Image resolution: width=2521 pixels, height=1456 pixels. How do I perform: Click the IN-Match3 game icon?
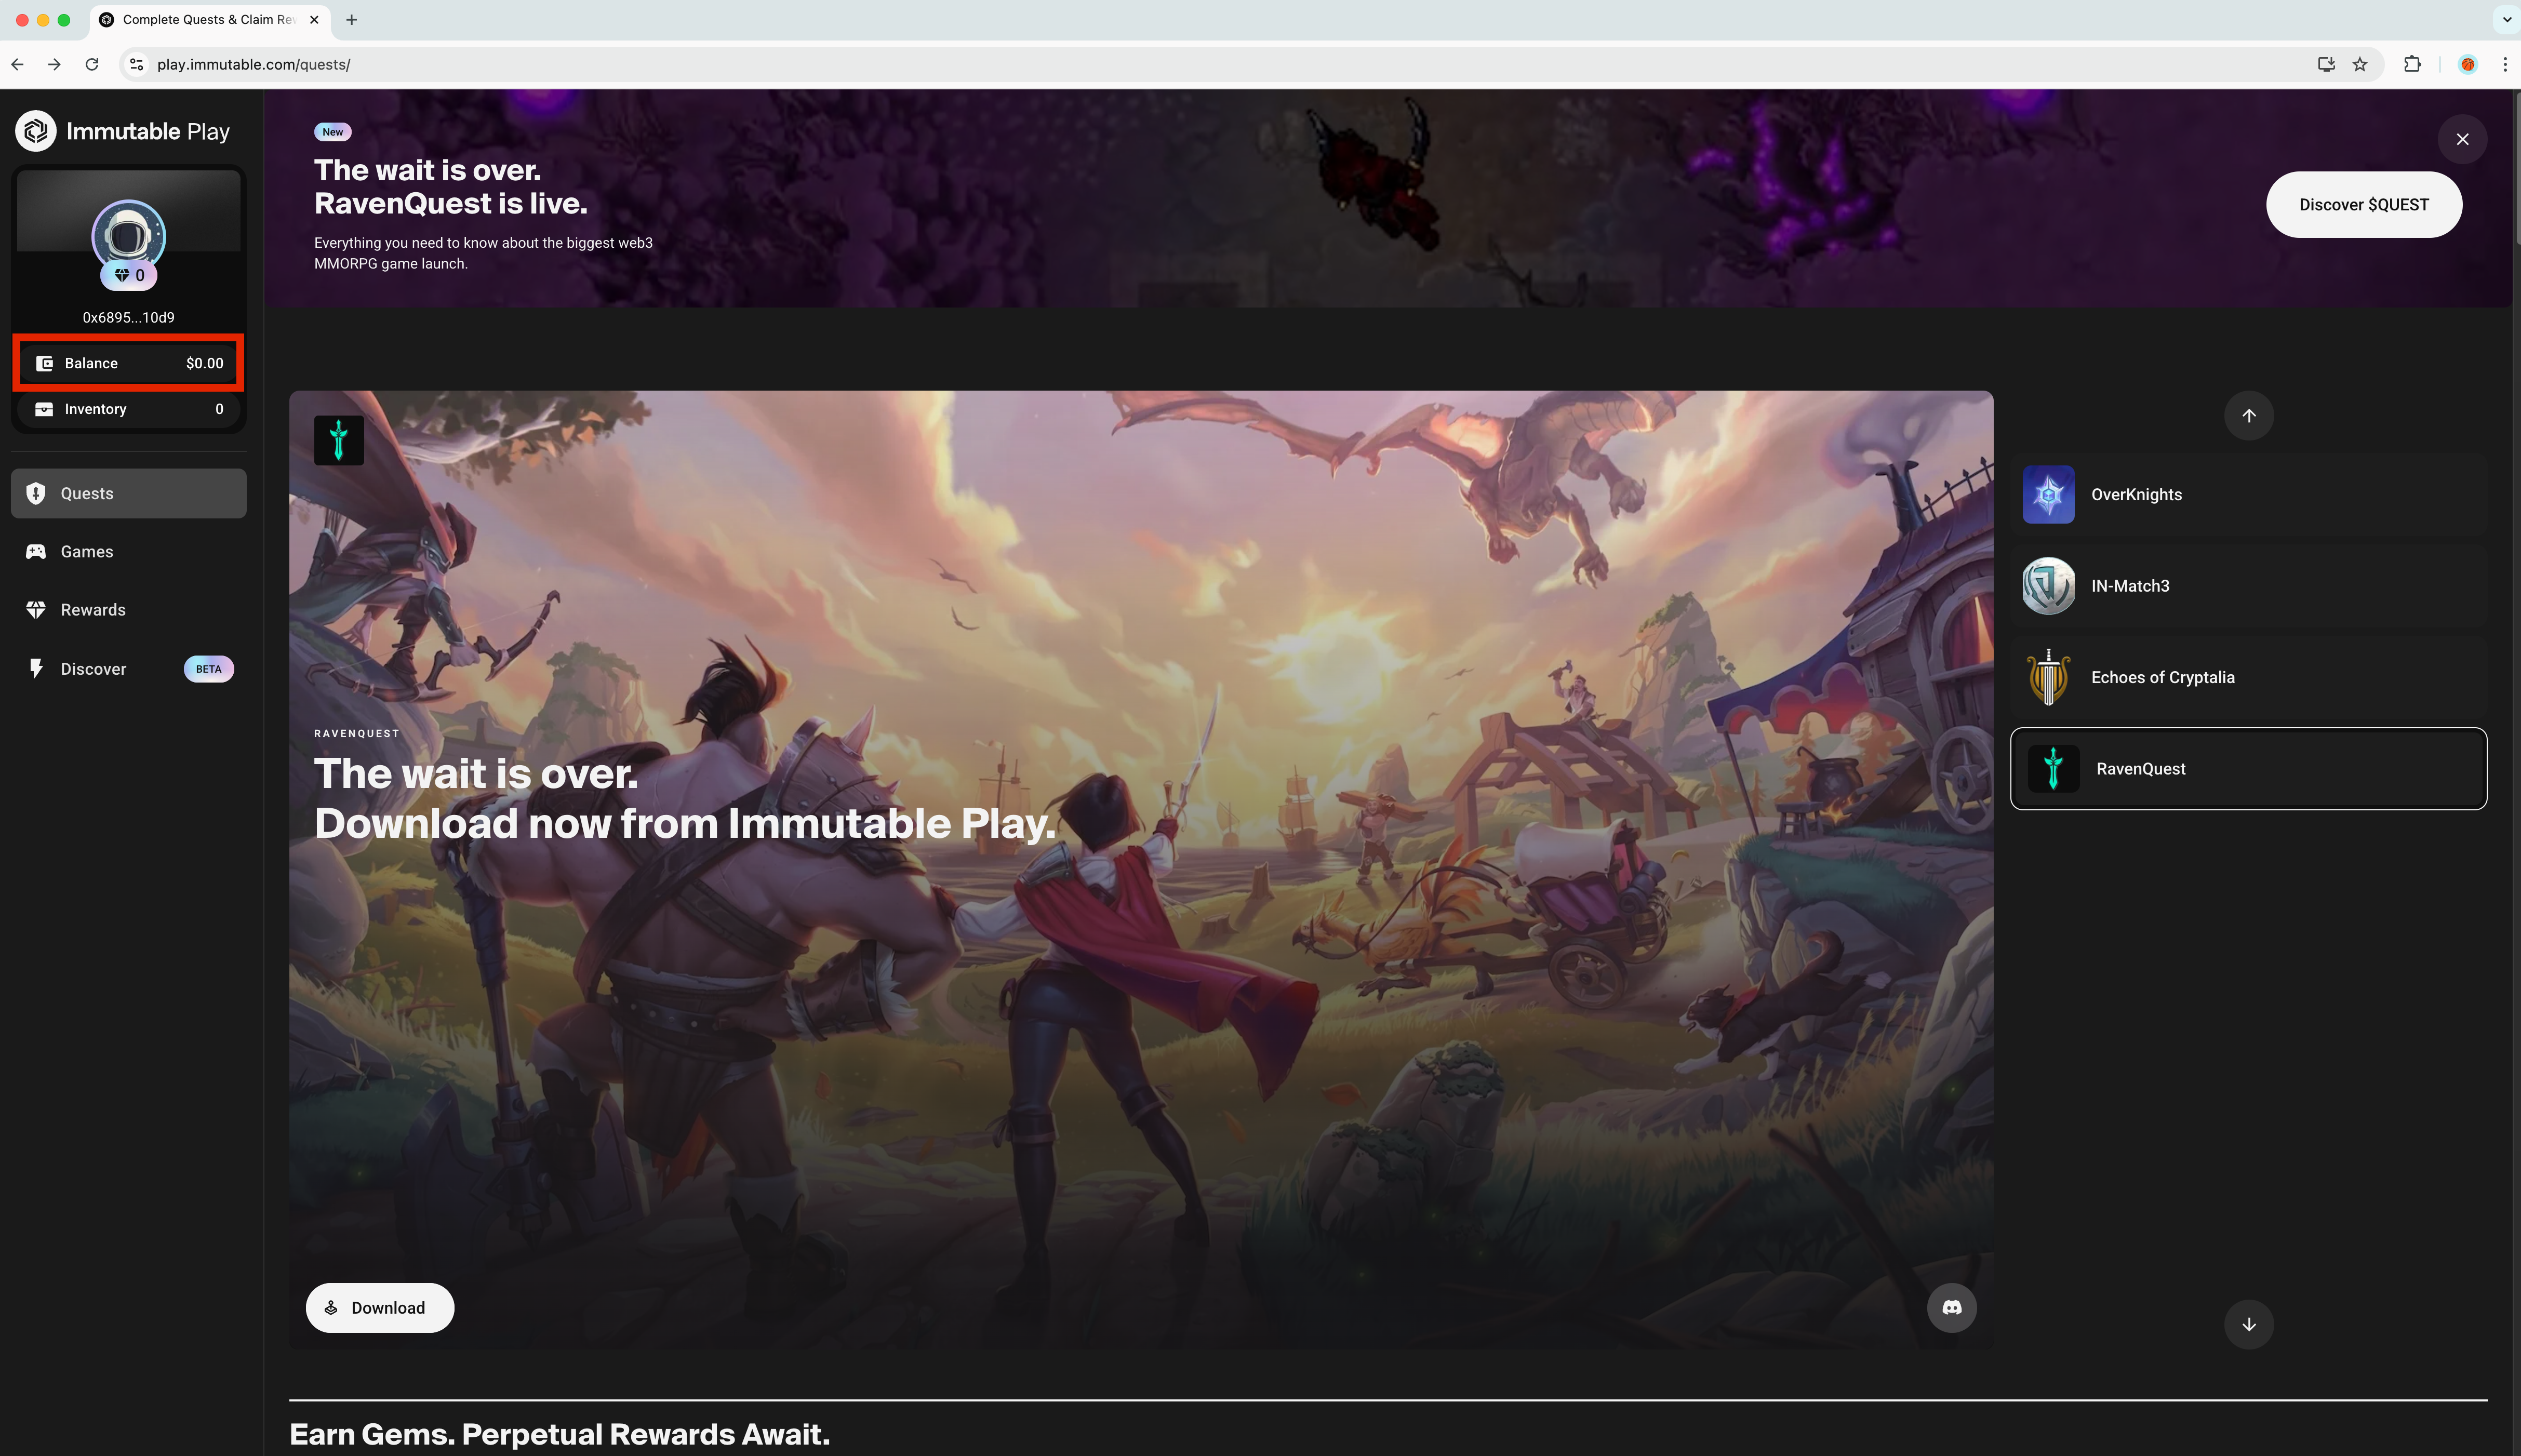[x=2048, y=586]
